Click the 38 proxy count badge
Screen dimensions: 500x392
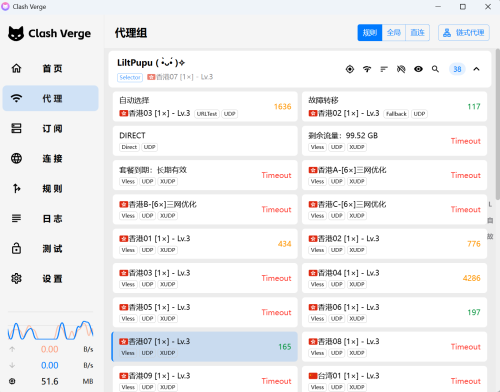click(x=457, y=69)
